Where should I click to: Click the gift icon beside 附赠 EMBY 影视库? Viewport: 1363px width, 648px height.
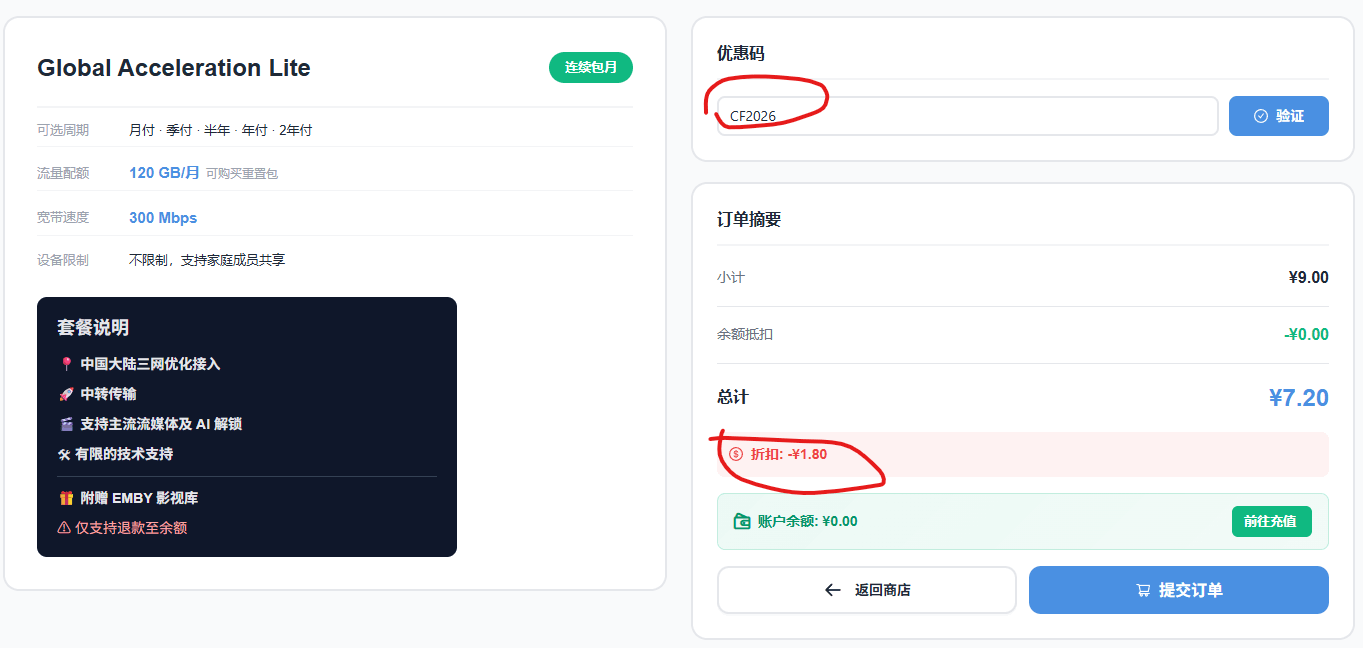pos(67,496)
